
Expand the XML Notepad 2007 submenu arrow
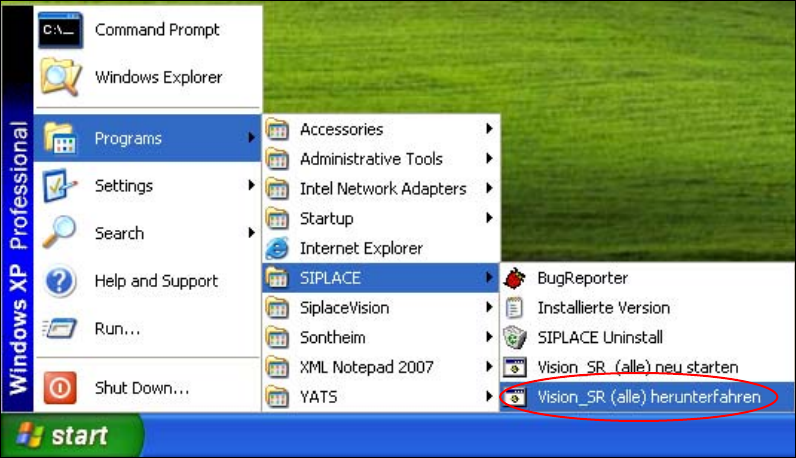(489, 367)
